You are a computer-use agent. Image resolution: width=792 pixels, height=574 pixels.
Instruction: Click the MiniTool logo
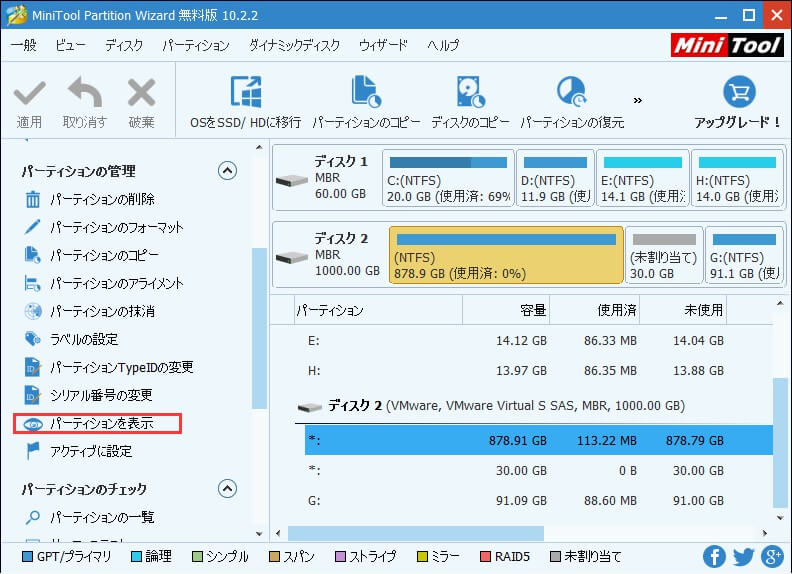click(x=727, y=45)
